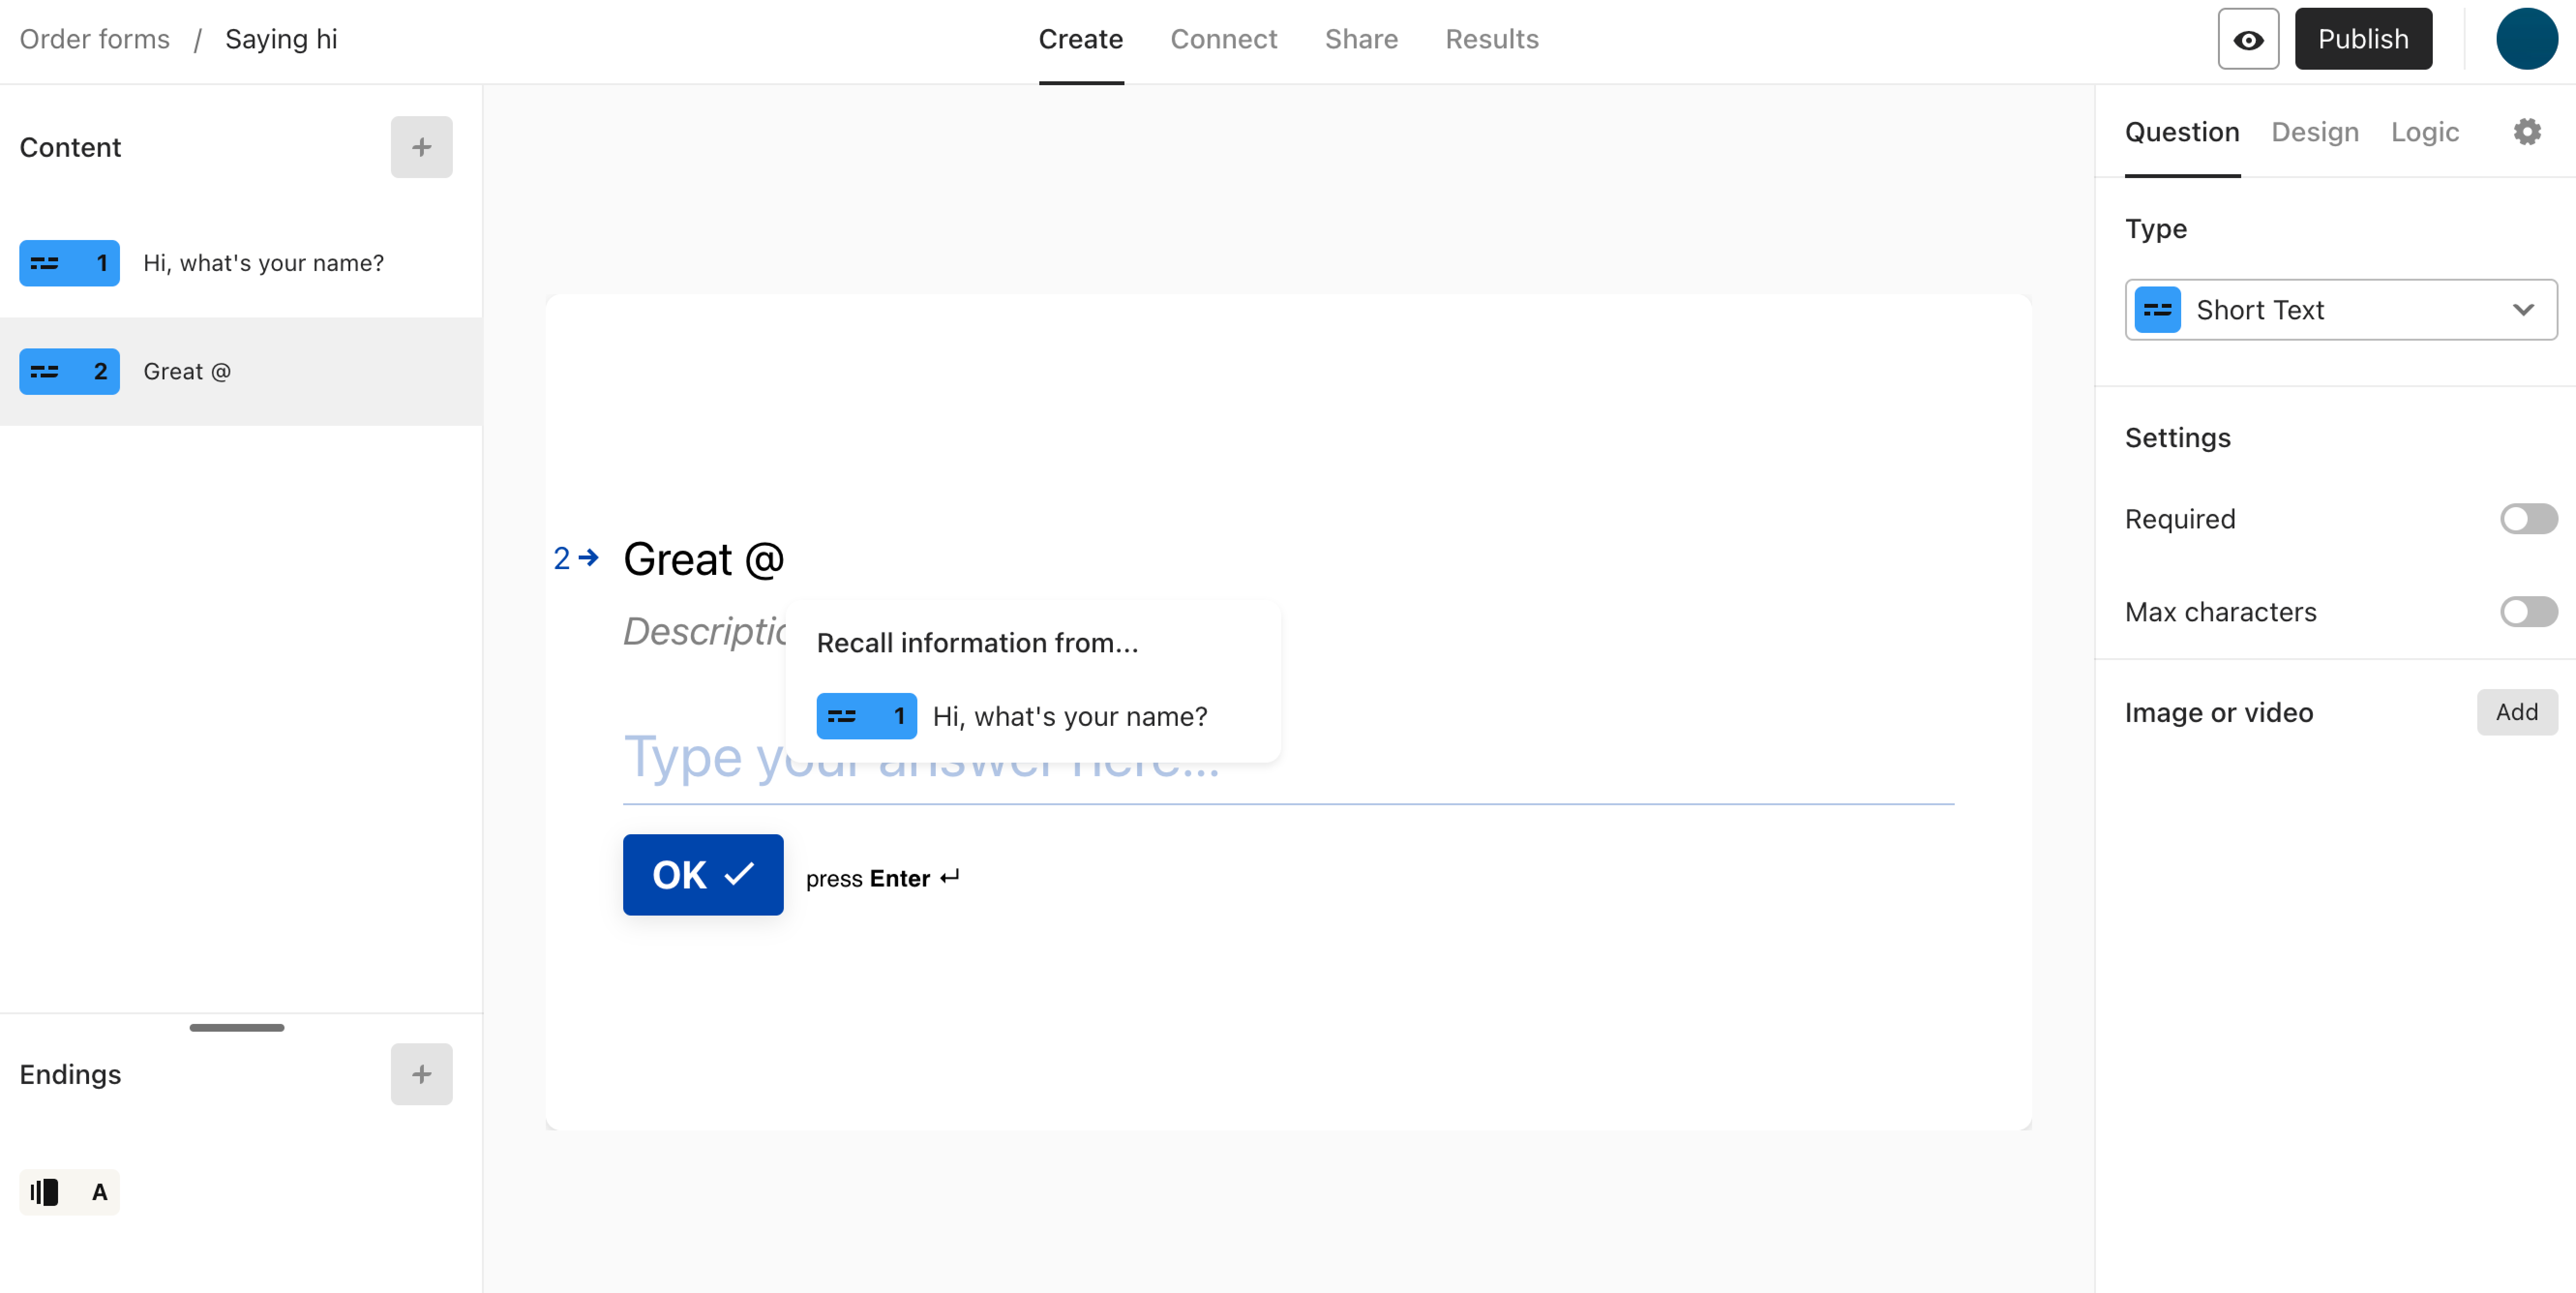Click the Type section label

(x=2155, y=229)
